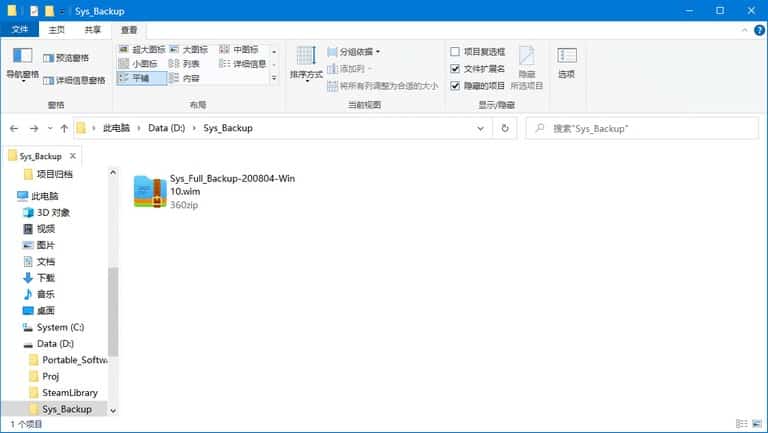Open Portable_Software folder in sidebar
The width and height of the screenshot is (768, 433).
[69, 360]
